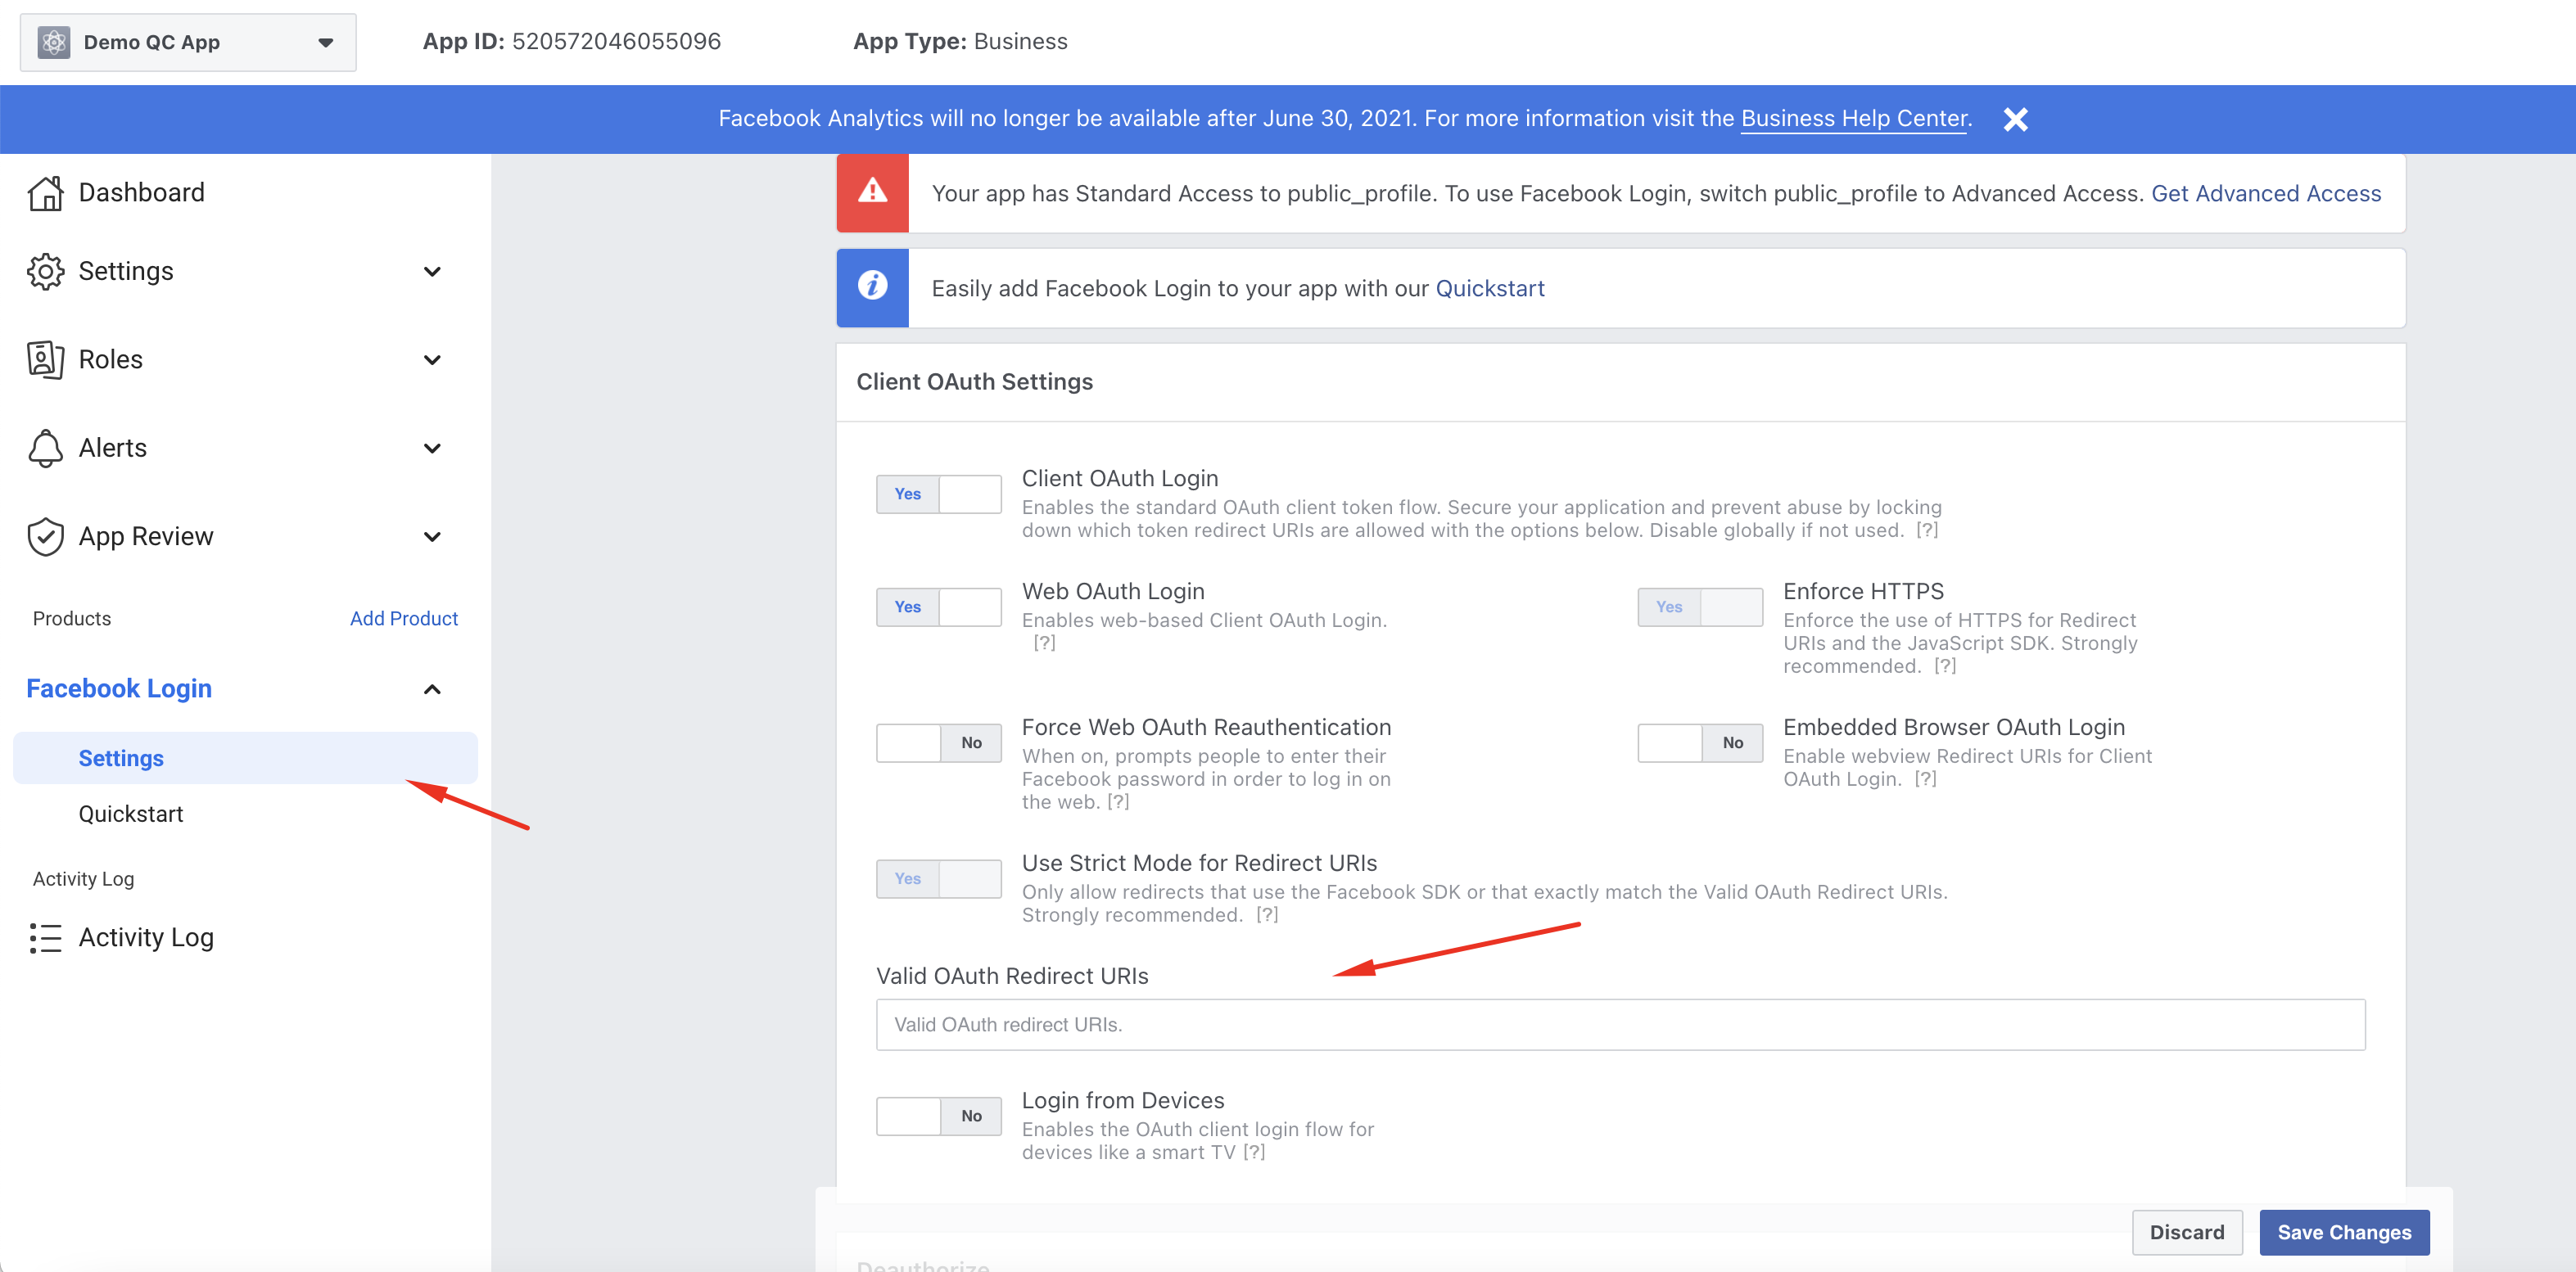Screen dimensions: 2576x1272
Task: Expand the Alerts sidebar chevron
Action: 432,448
